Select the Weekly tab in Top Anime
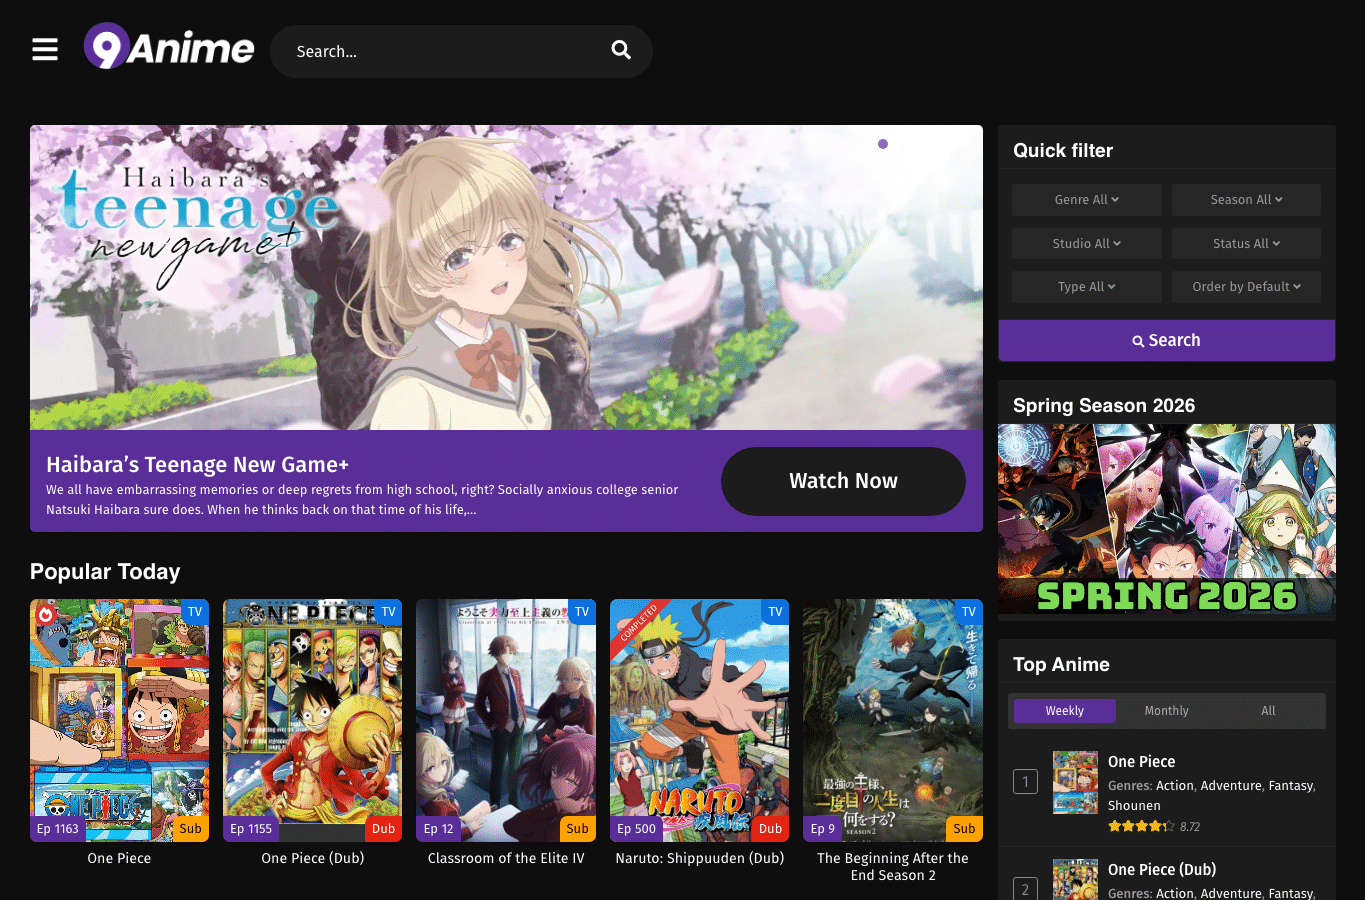This screenshot has width=1365, height=900. 1064,710
